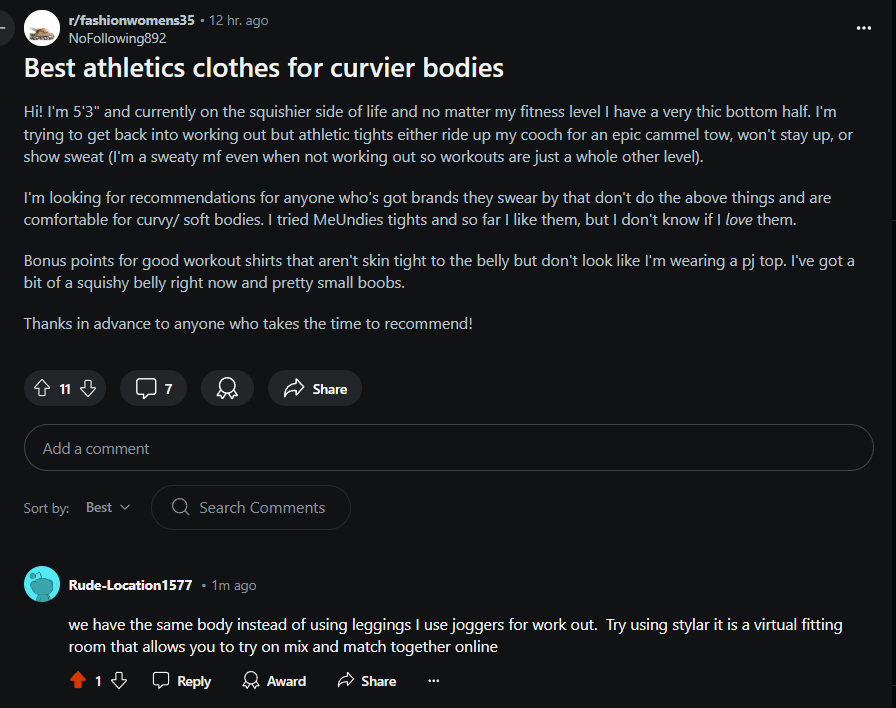Click the Add a comment field
Viewport: 896px width, 708px height.
448,448
